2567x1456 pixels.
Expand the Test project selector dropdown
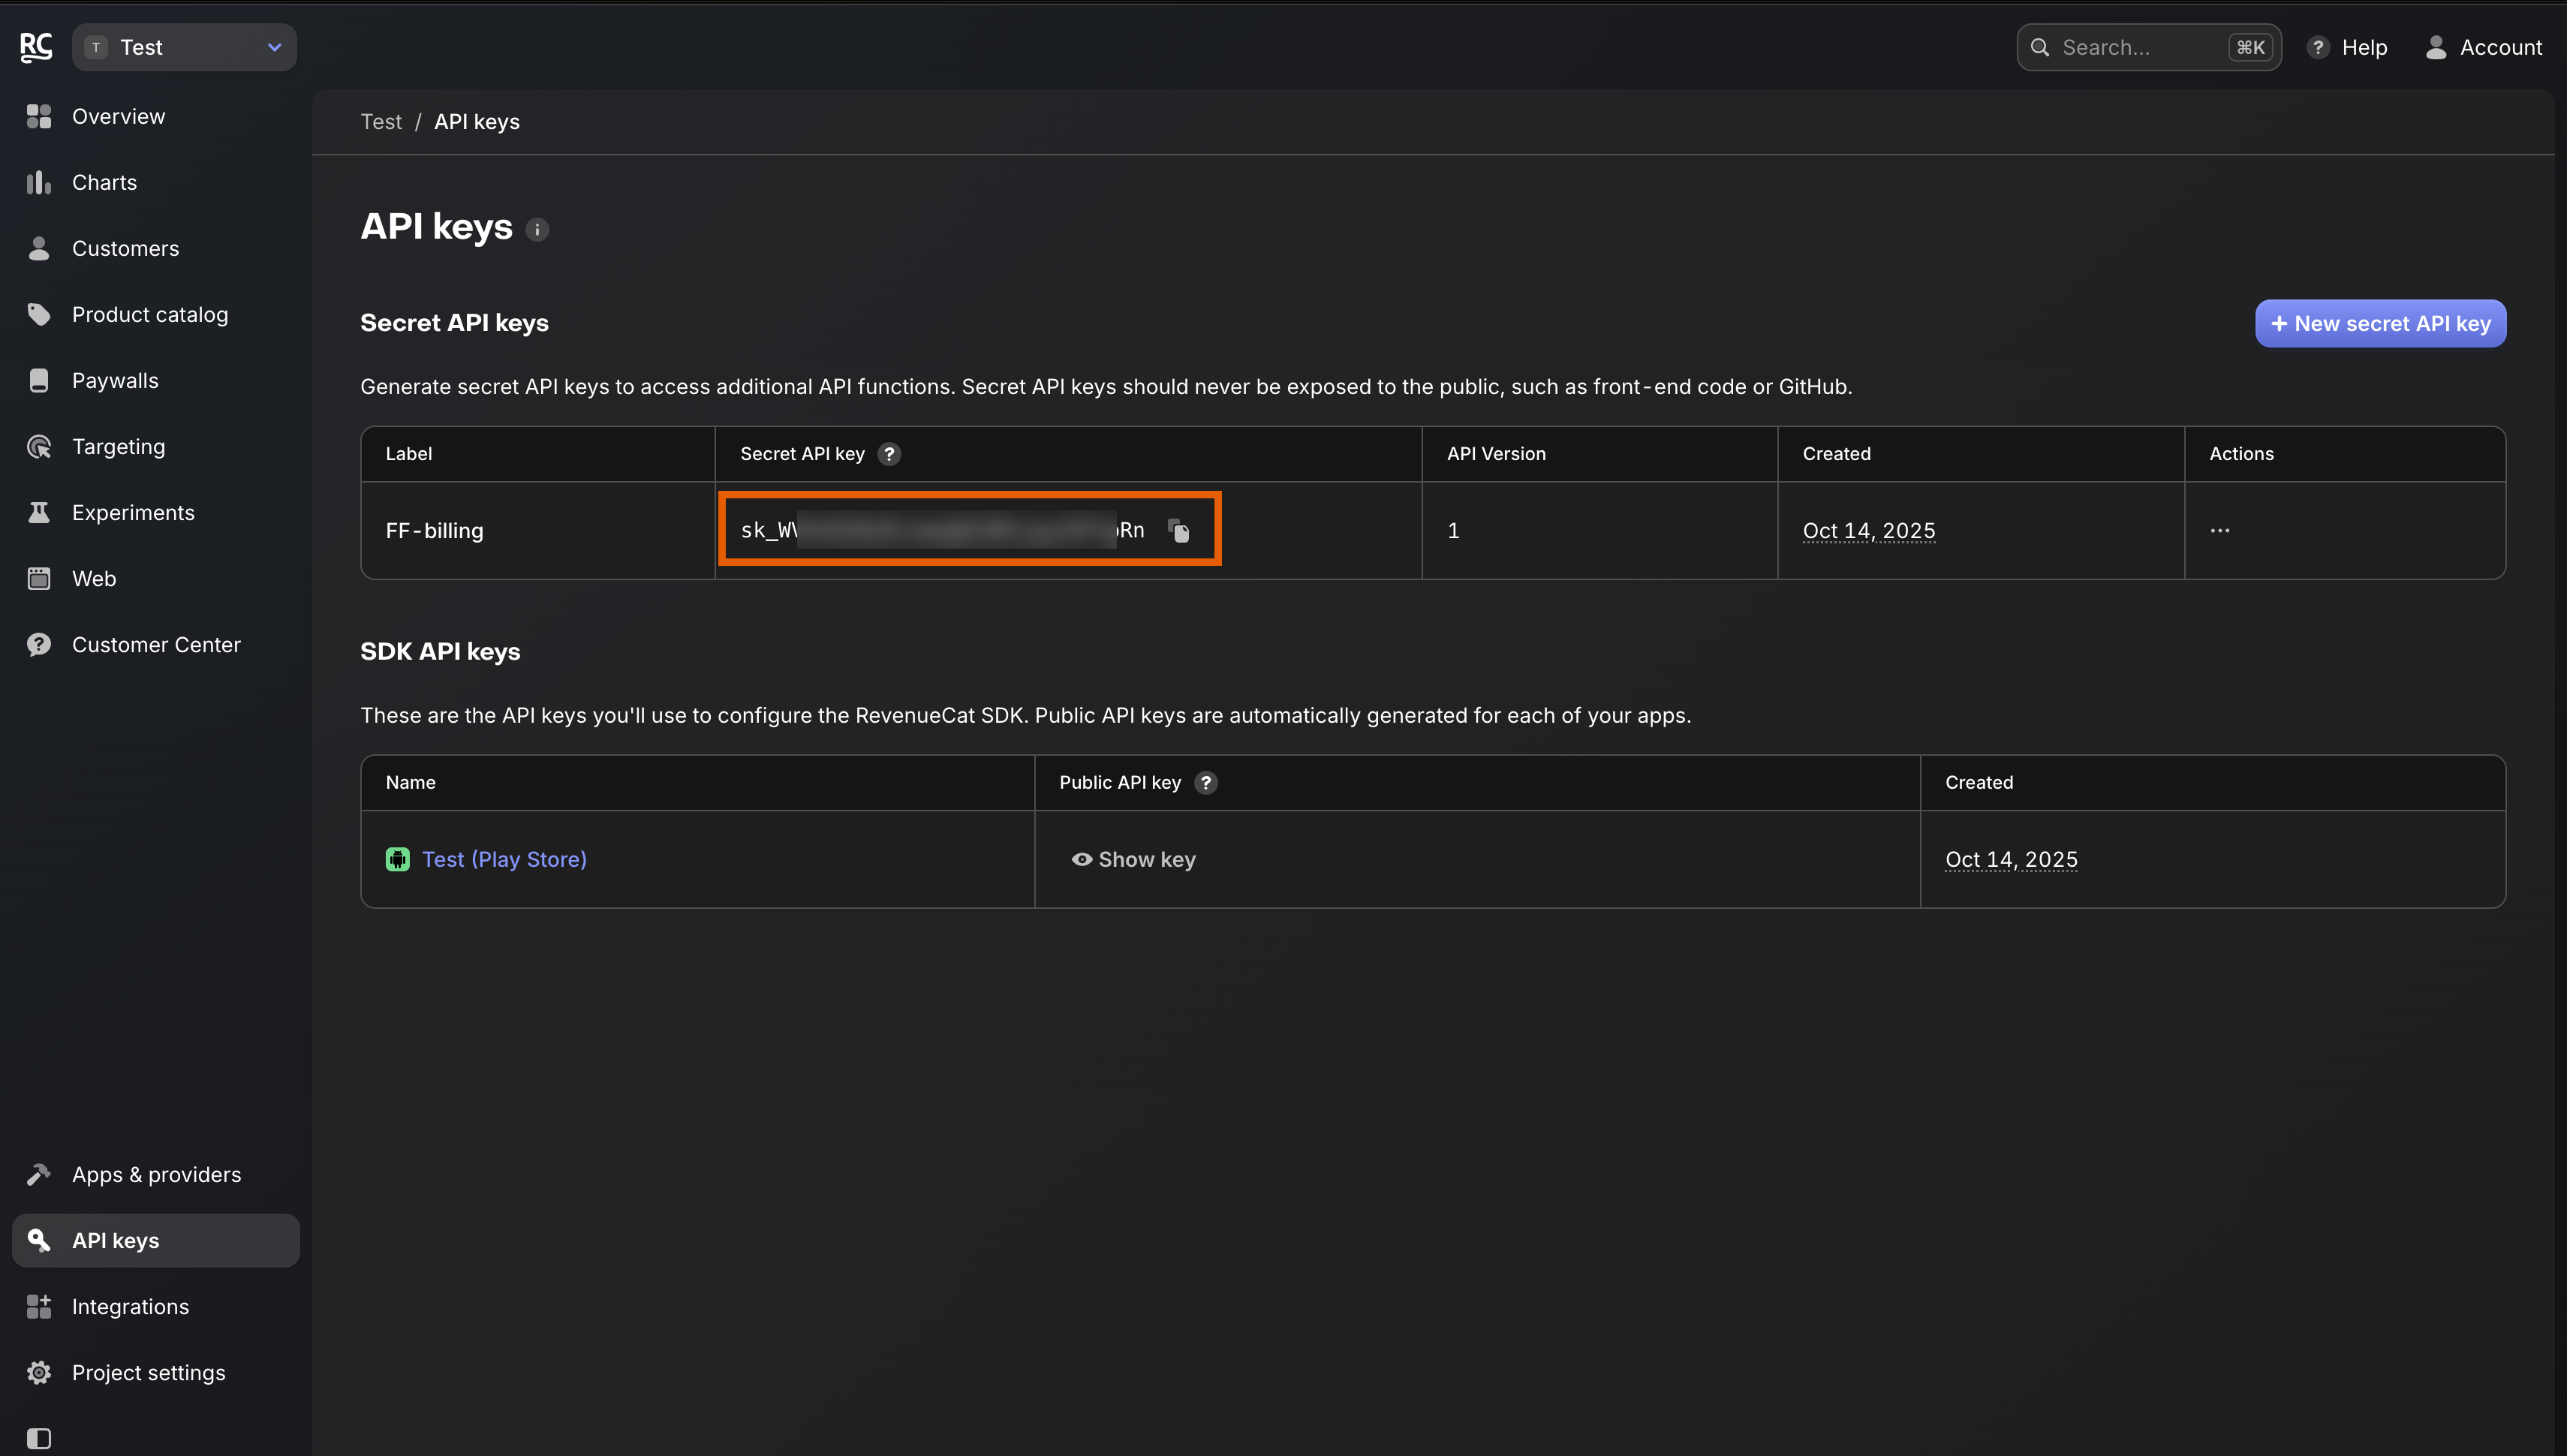pos(184,47)
